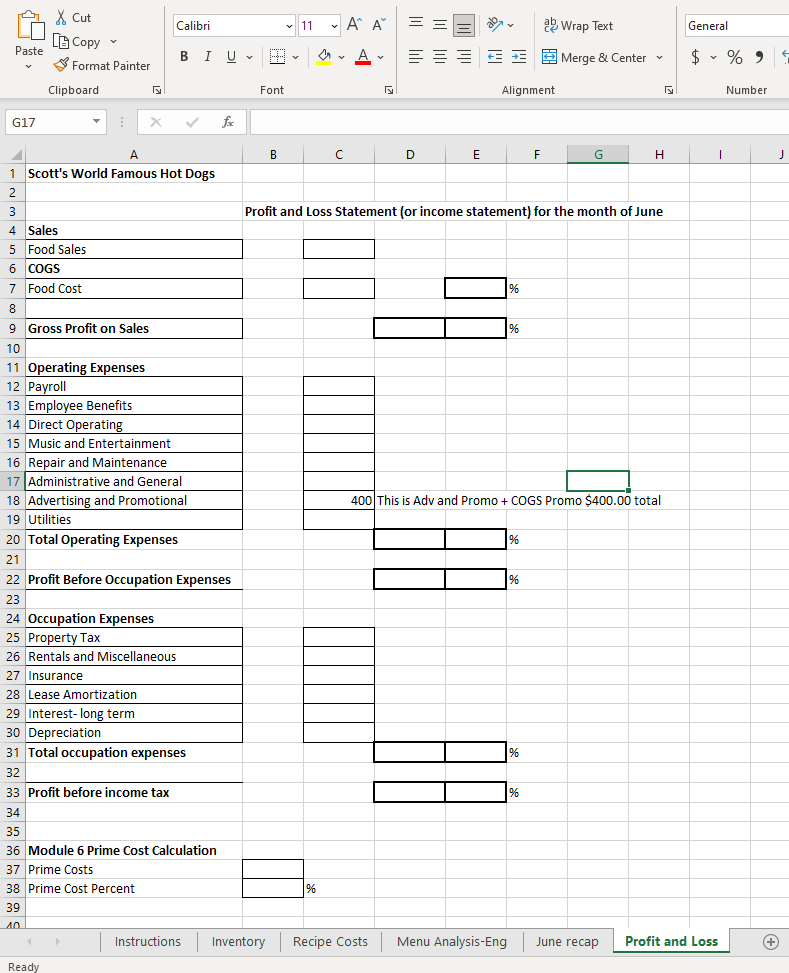The height and width of the screenshot is (973, 789).
Task: Open the Name Box dropdown arrow
Action: click(x=96, y=121)
